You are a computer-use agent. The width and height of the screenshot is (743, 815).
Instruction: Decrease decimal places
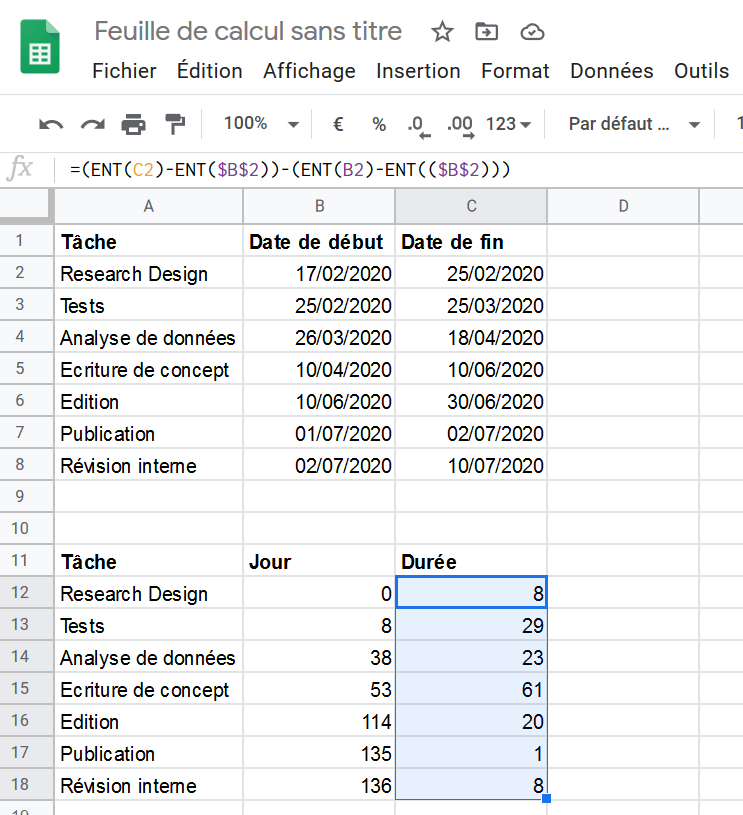tap(419, 126)
